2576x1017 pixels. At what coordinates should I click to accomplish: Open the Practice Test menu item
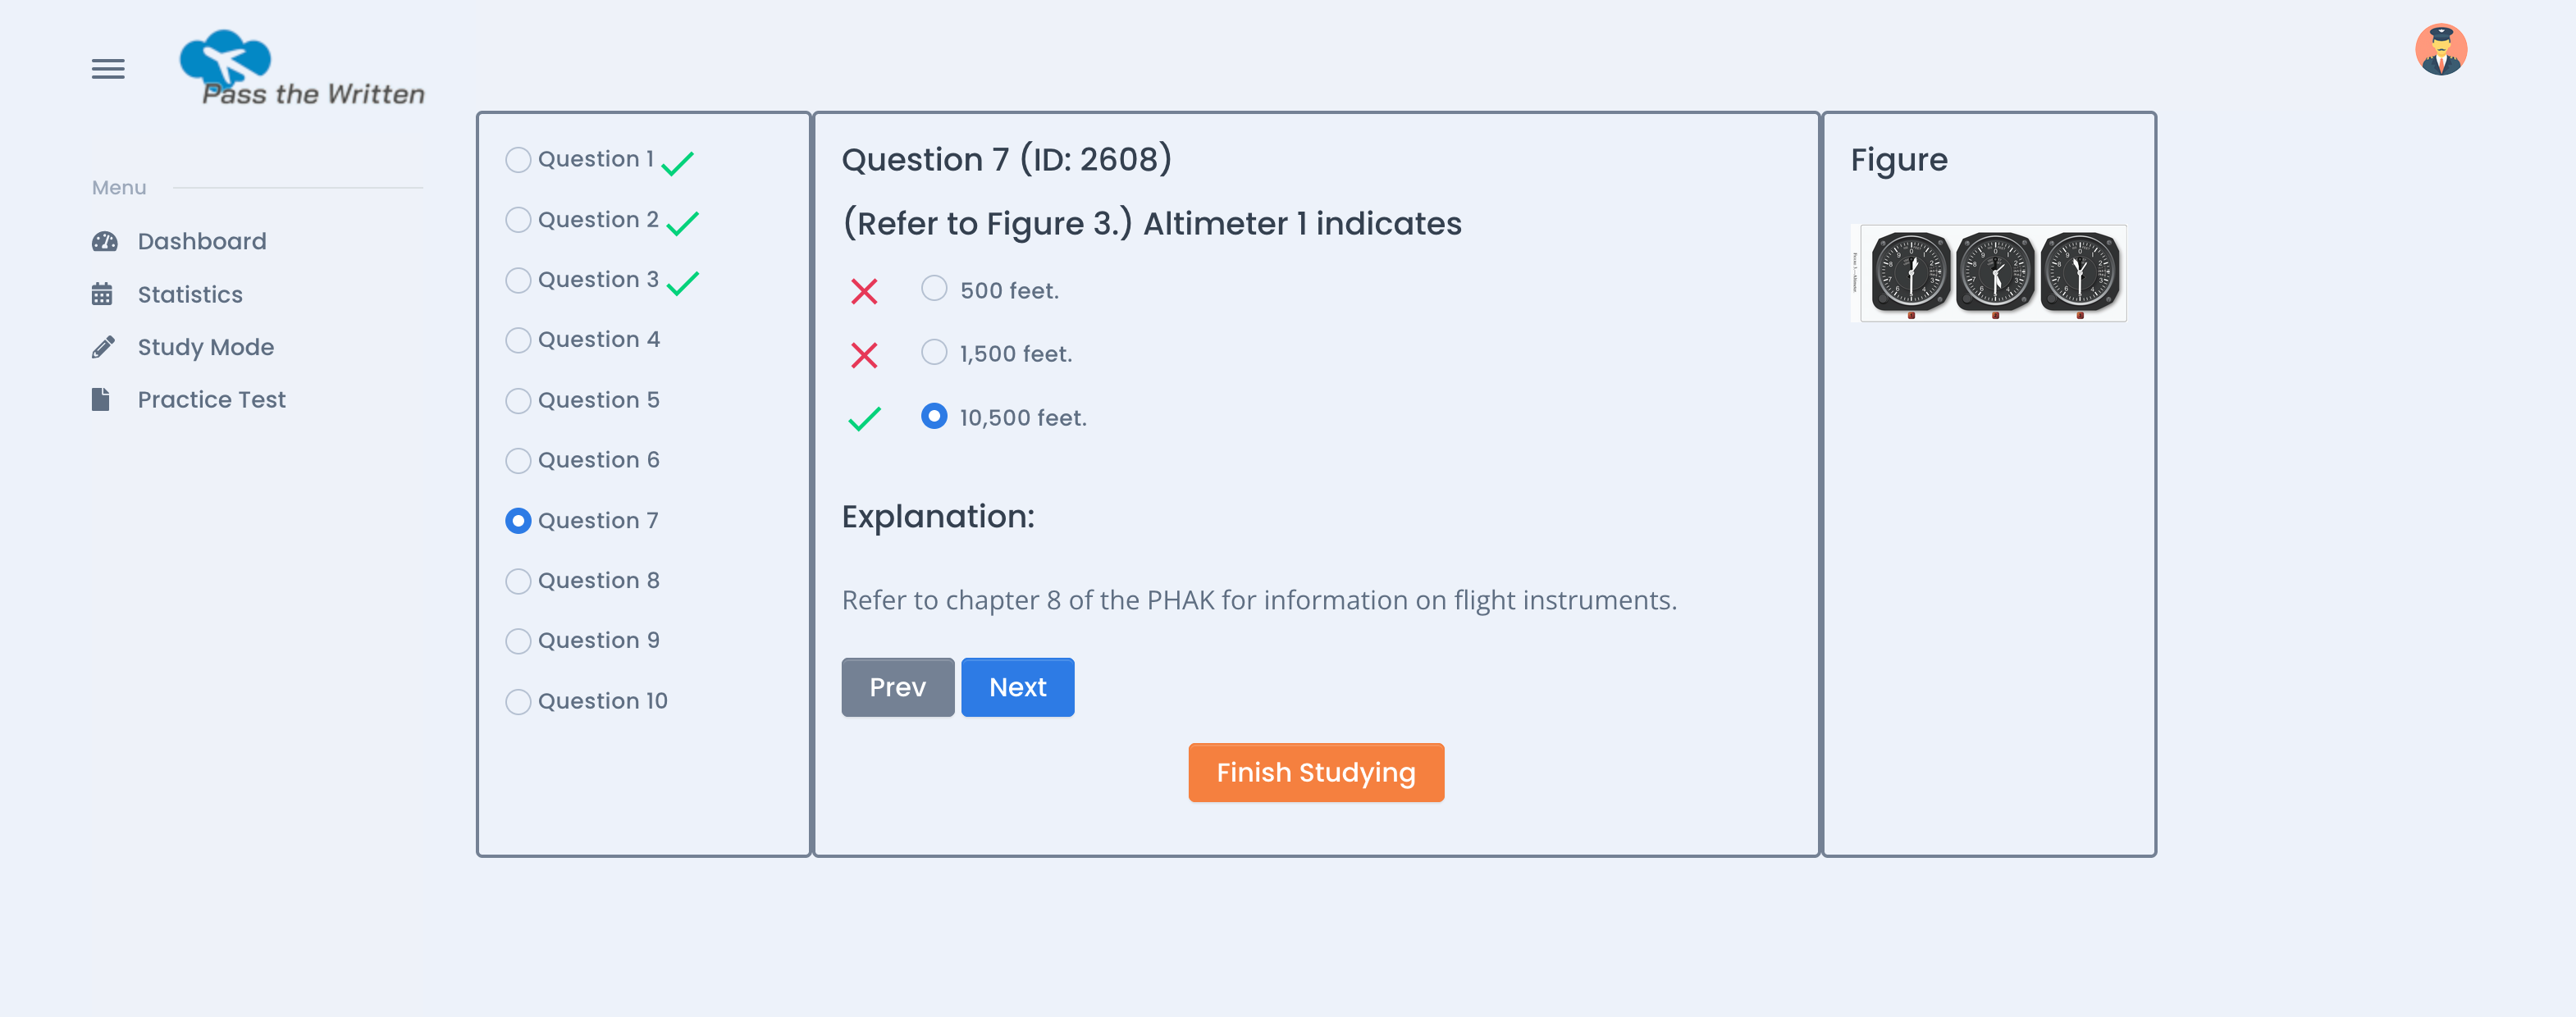tap(211, 400)
